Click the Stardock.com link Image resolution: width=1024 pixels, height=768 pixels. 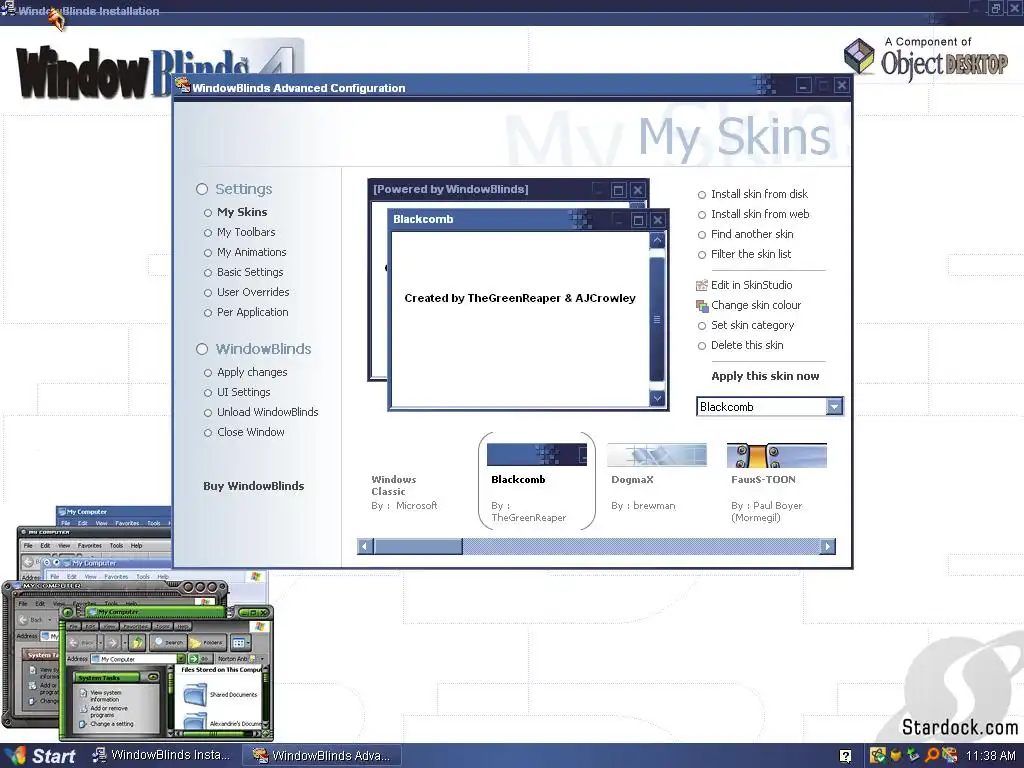pos(959,728)
